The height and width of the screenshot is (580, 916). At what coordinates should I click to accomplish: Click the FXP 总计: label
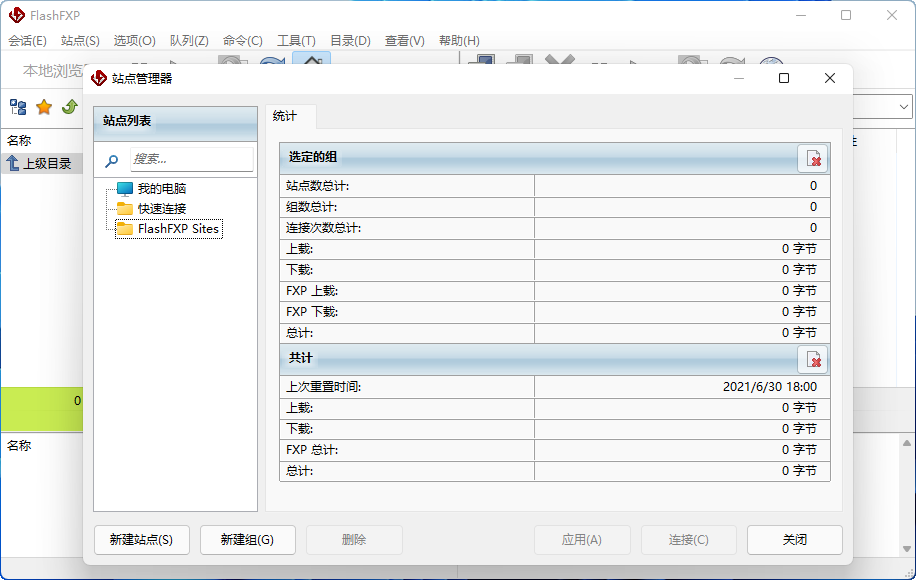pos(312,450)
